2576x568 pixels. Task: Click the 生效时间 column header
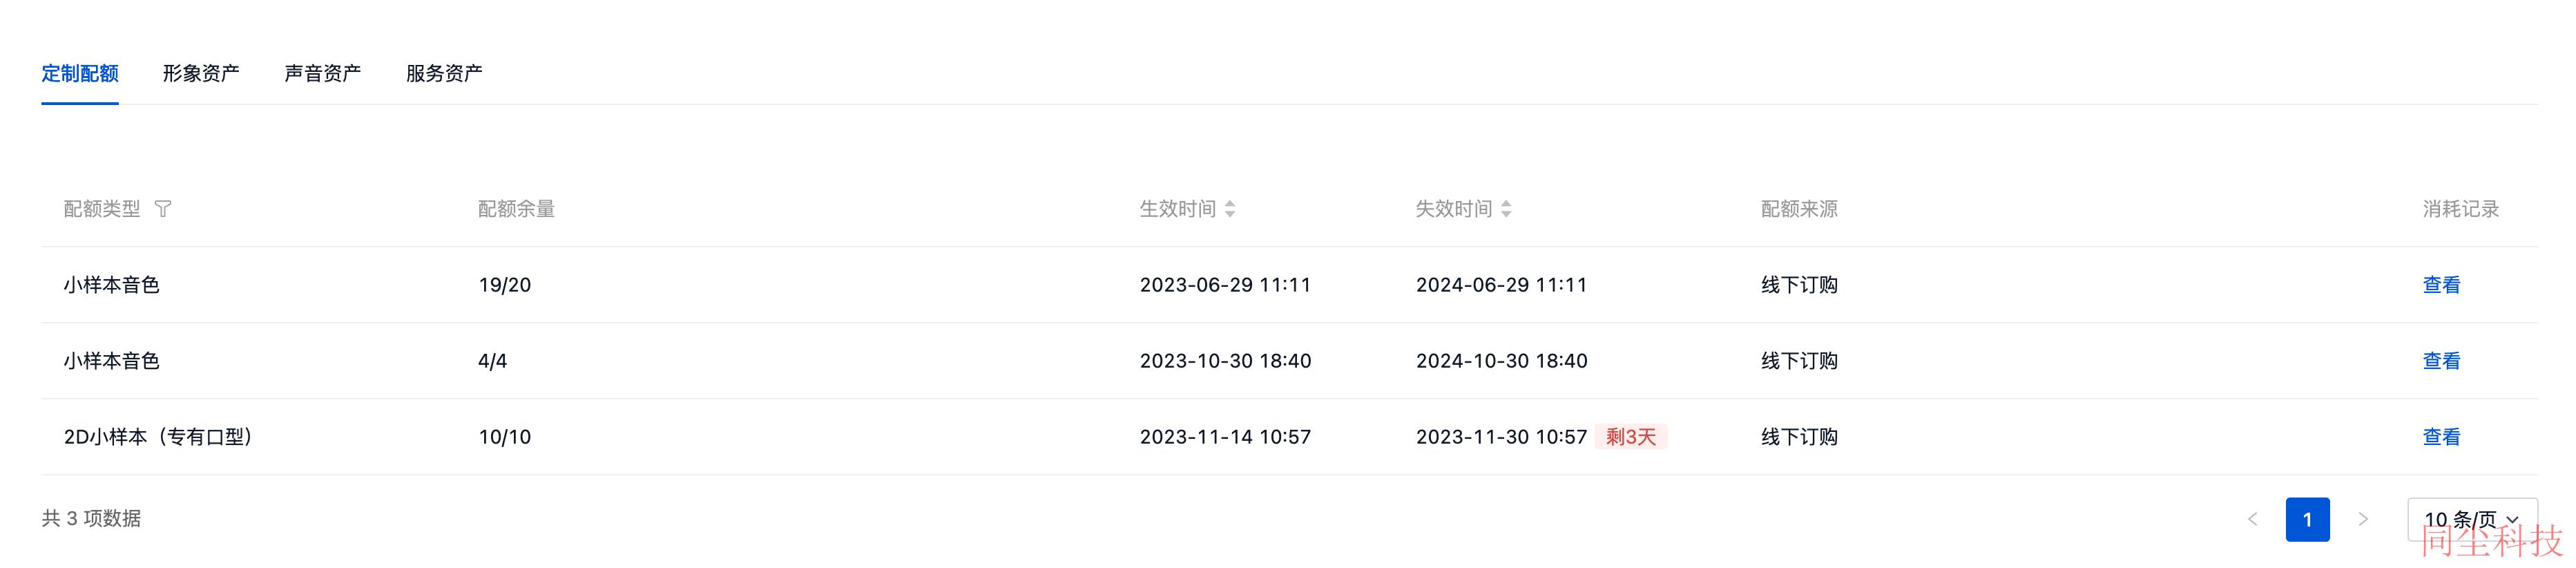pyautogui.click(x=1177, y=209)
